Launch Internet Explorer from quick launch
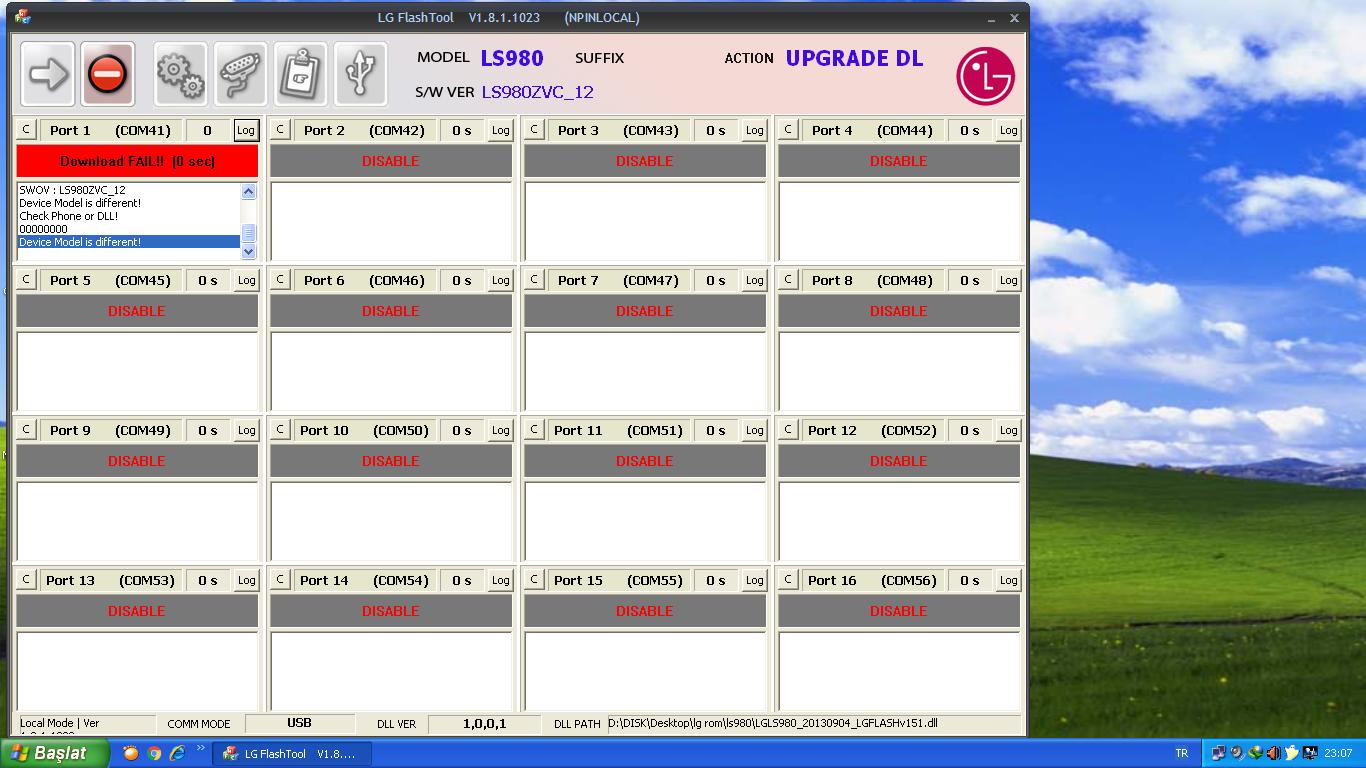Screen dimensions: 1366x768 coord(178,753)
